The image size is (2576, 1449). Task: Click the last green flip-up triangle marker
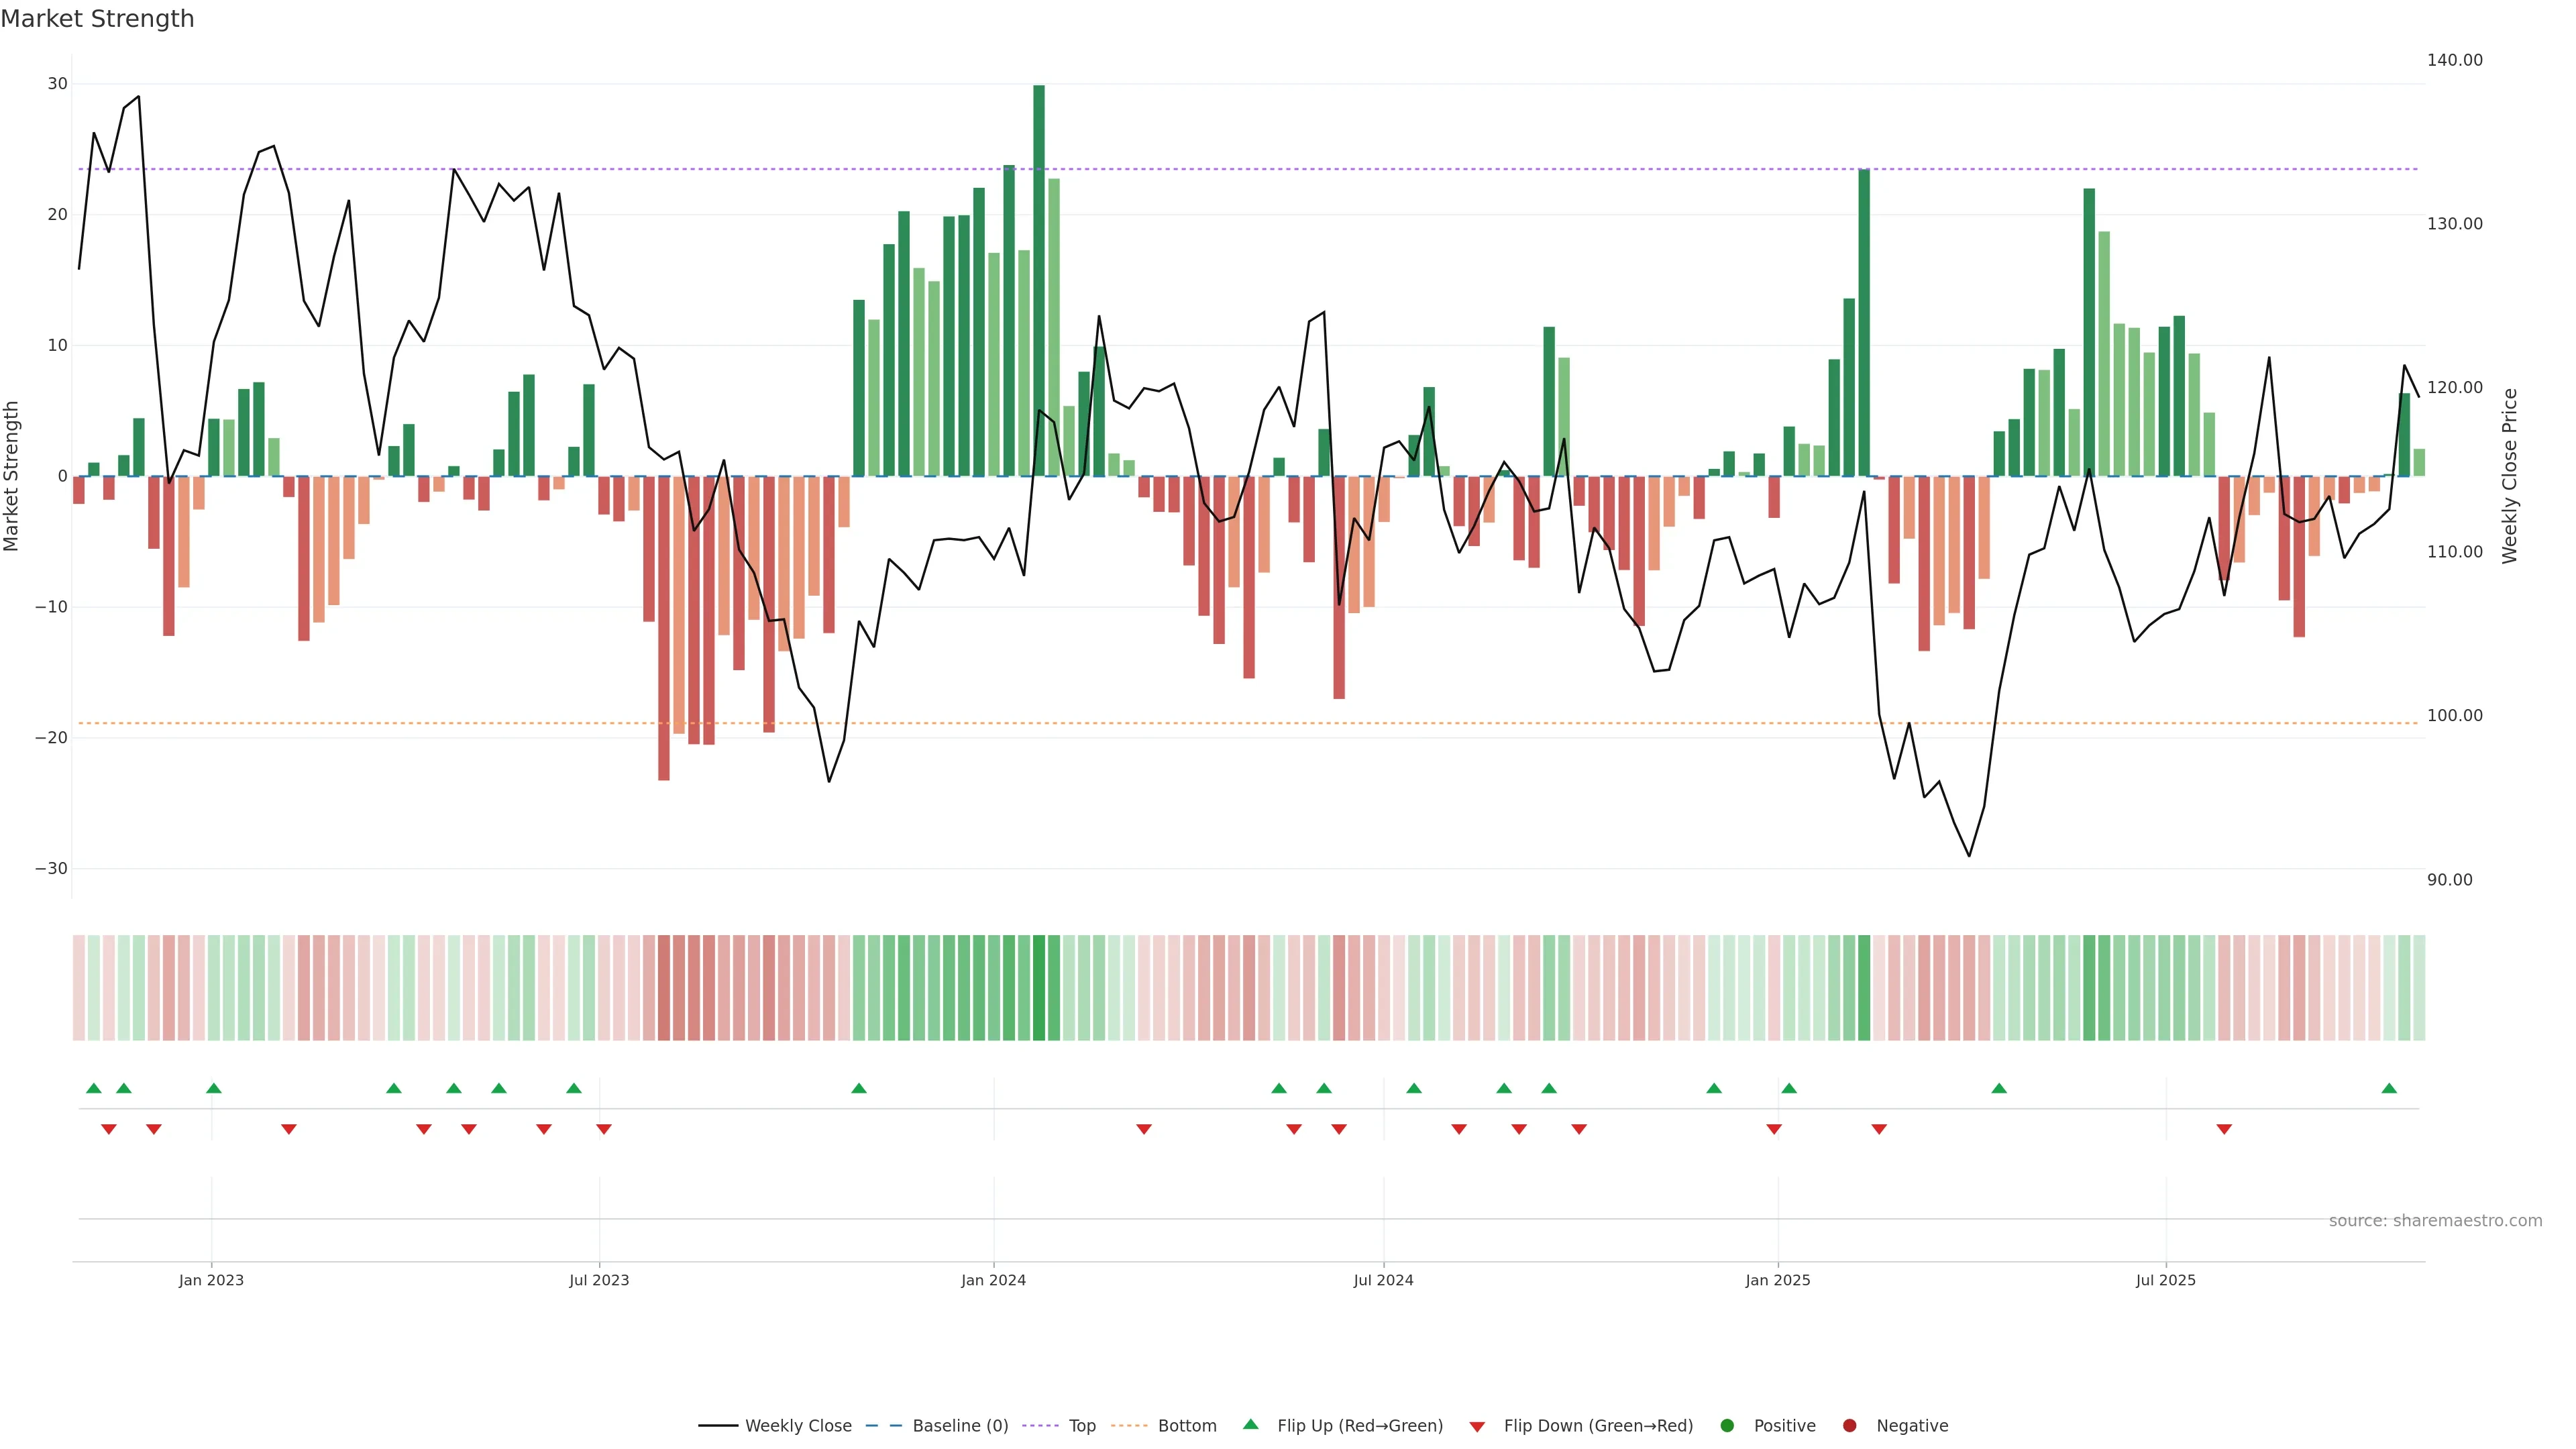[2389, 1088]
